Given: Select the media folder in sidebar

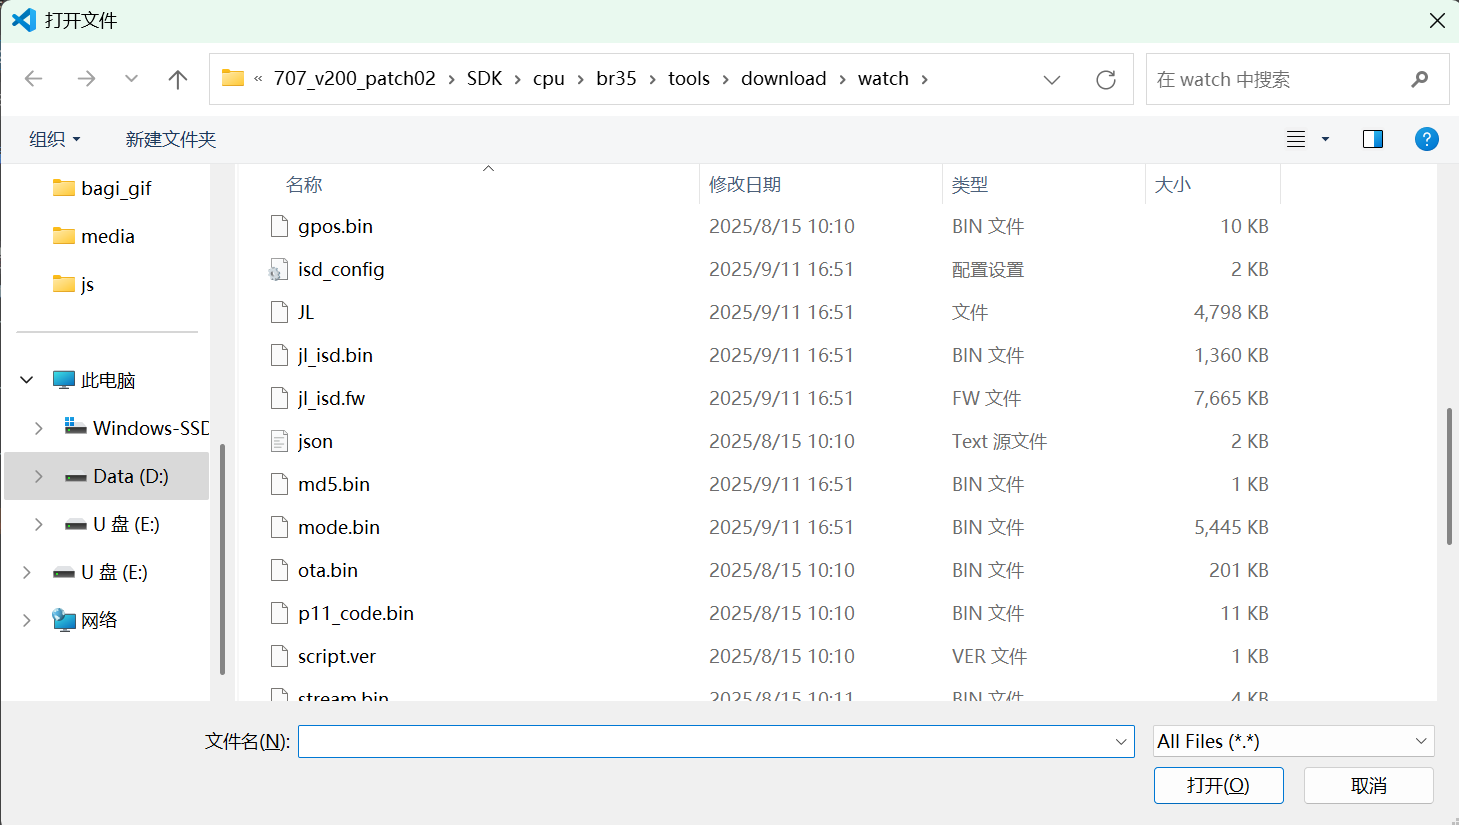Looking at the screenshot, I should (x=108, y=236).
